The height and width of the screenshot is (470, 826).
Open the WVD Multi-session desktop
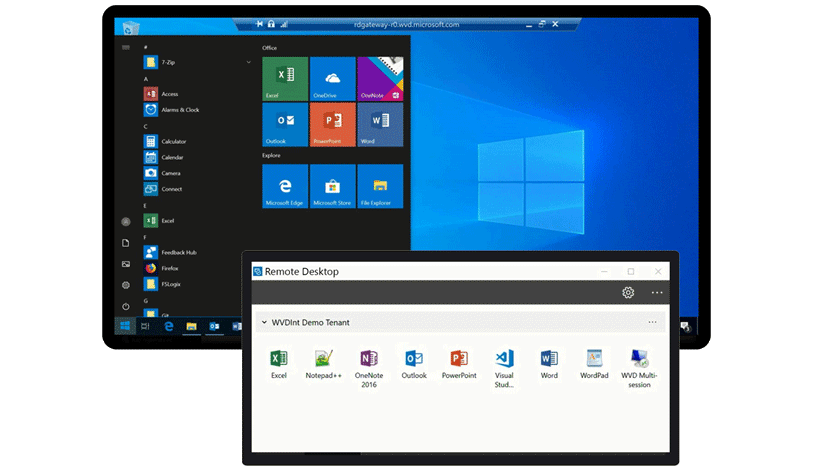point(639,369)
